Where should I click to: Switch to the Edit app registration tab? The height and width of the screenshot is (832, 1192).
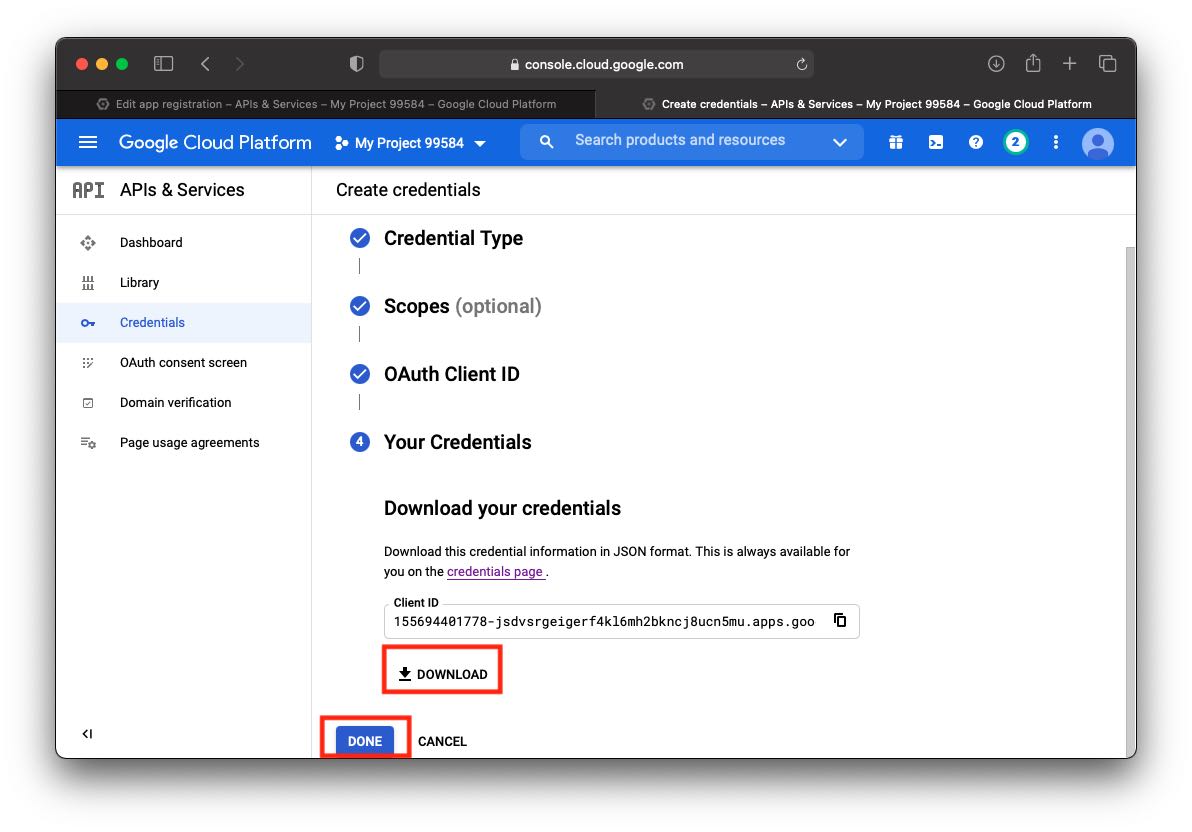coord(326,104)
